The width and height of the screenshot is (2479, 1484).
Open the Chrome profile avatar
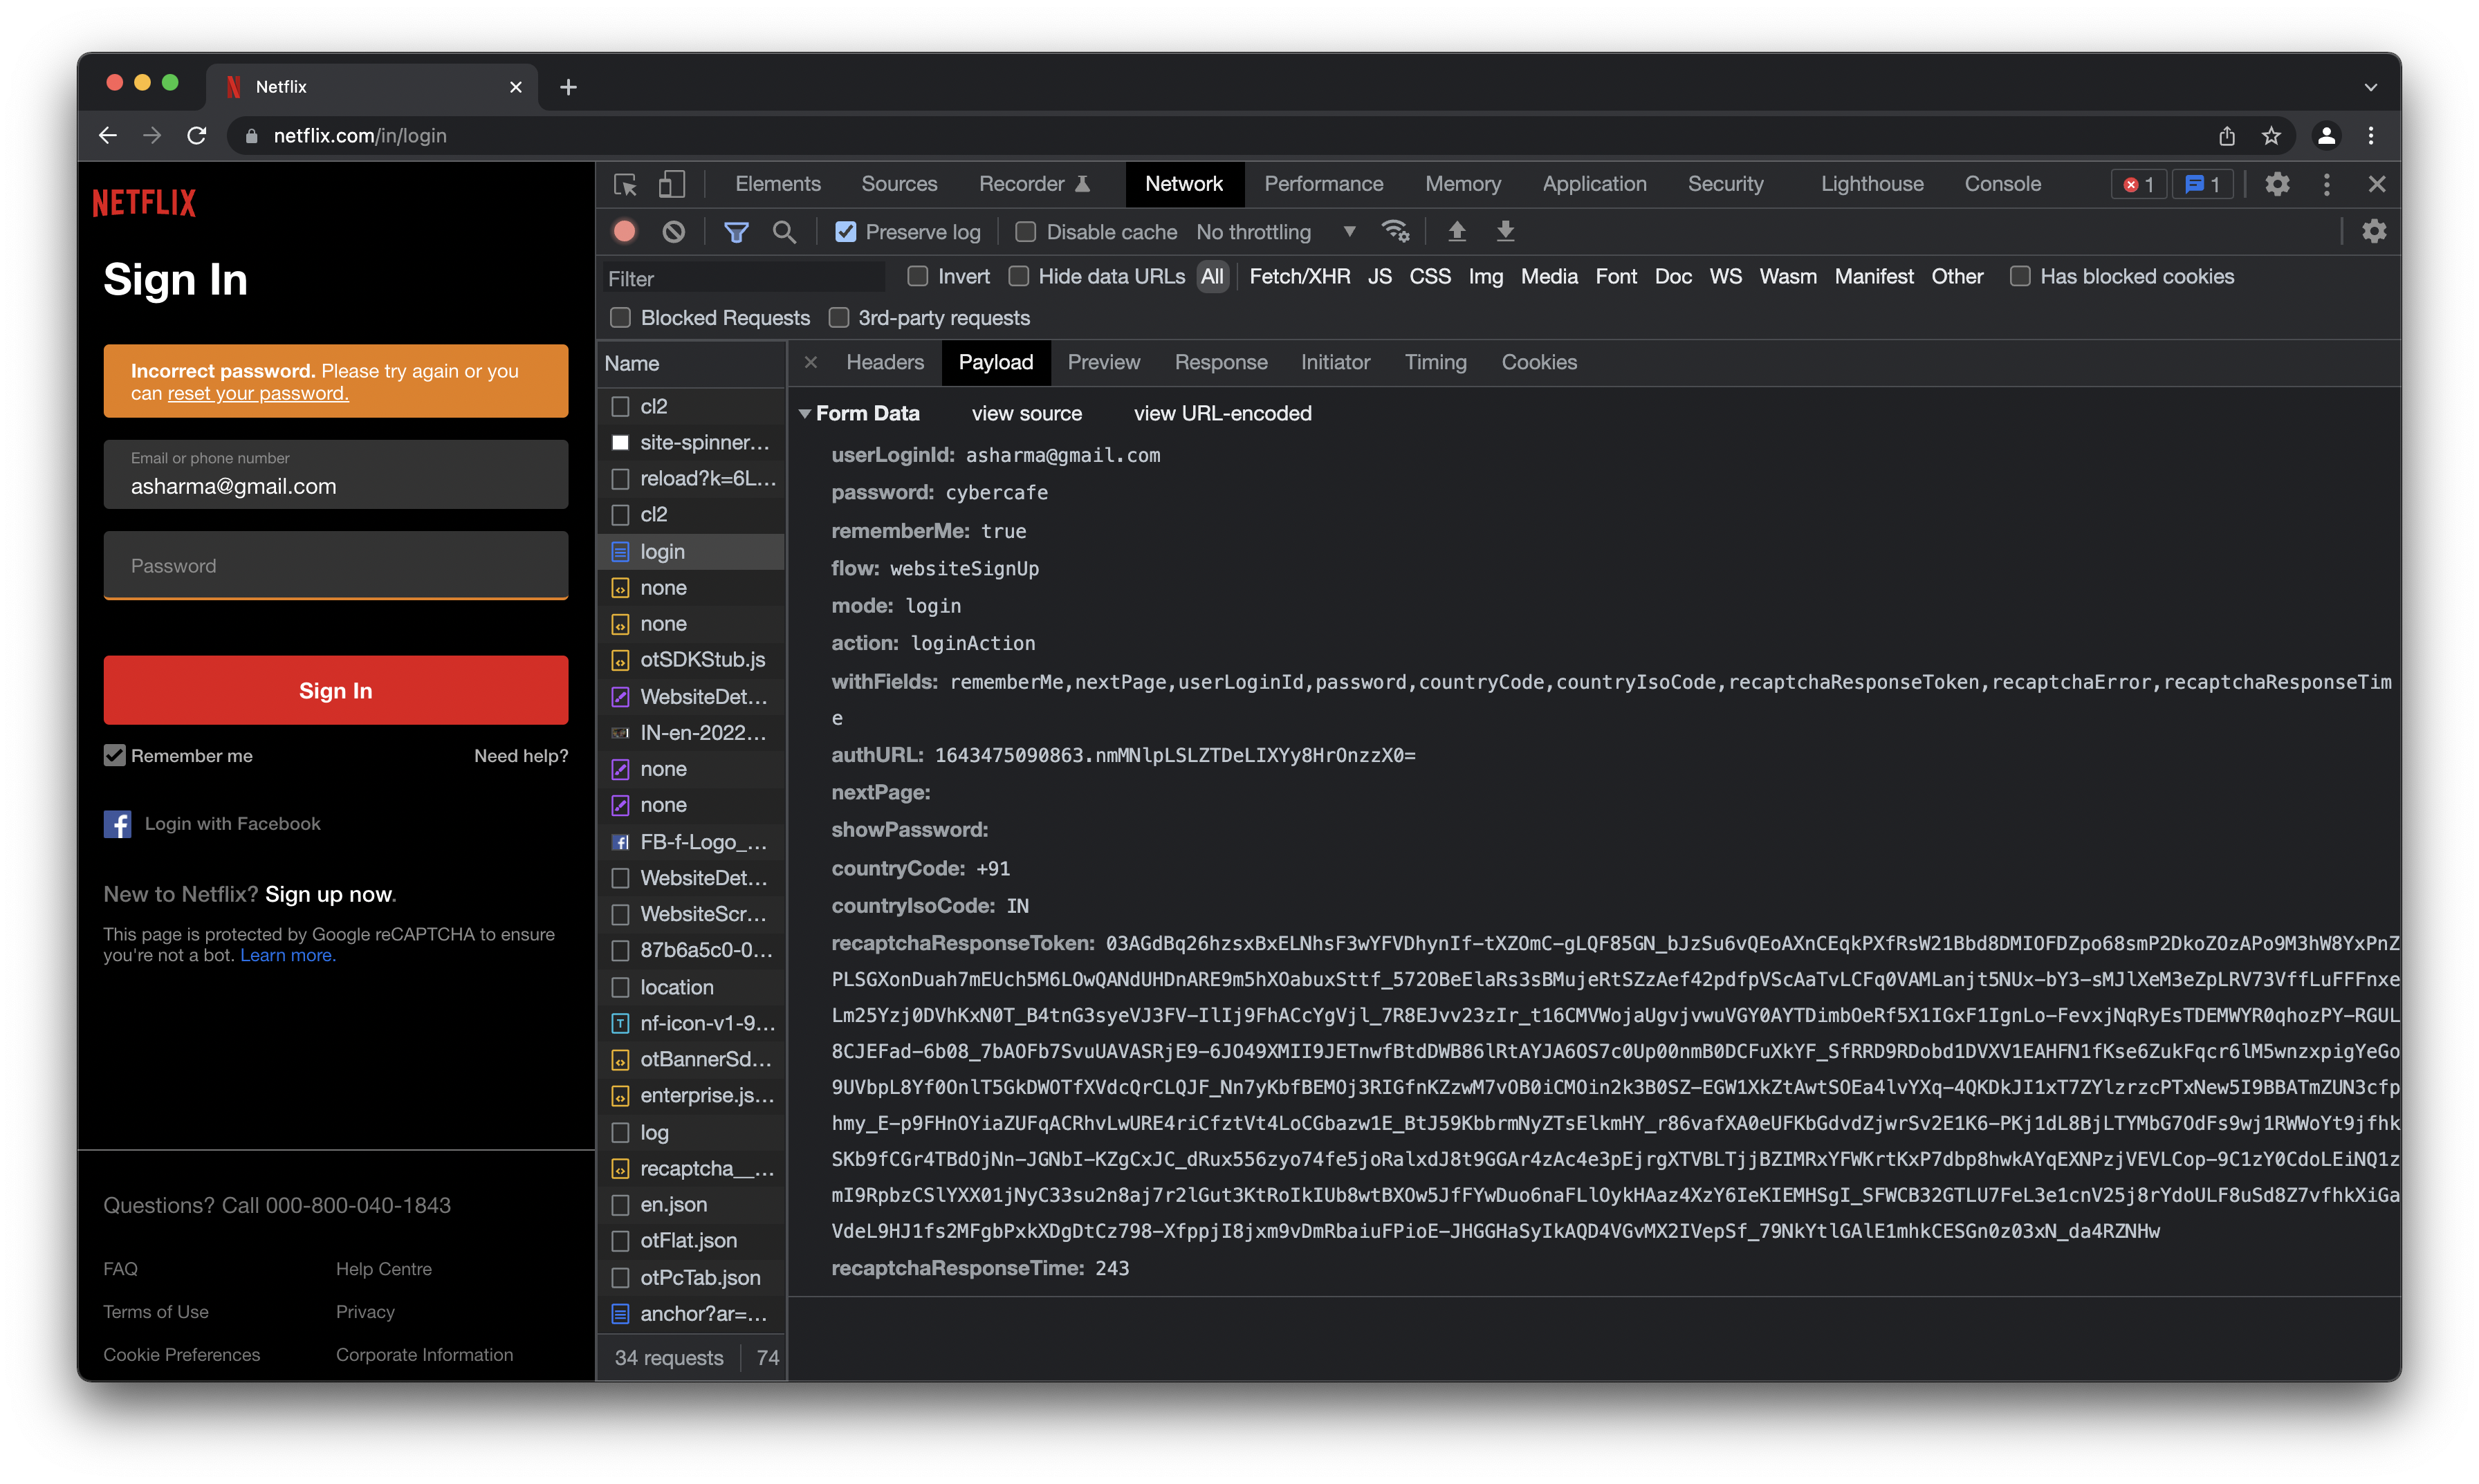pos(2327,135)
